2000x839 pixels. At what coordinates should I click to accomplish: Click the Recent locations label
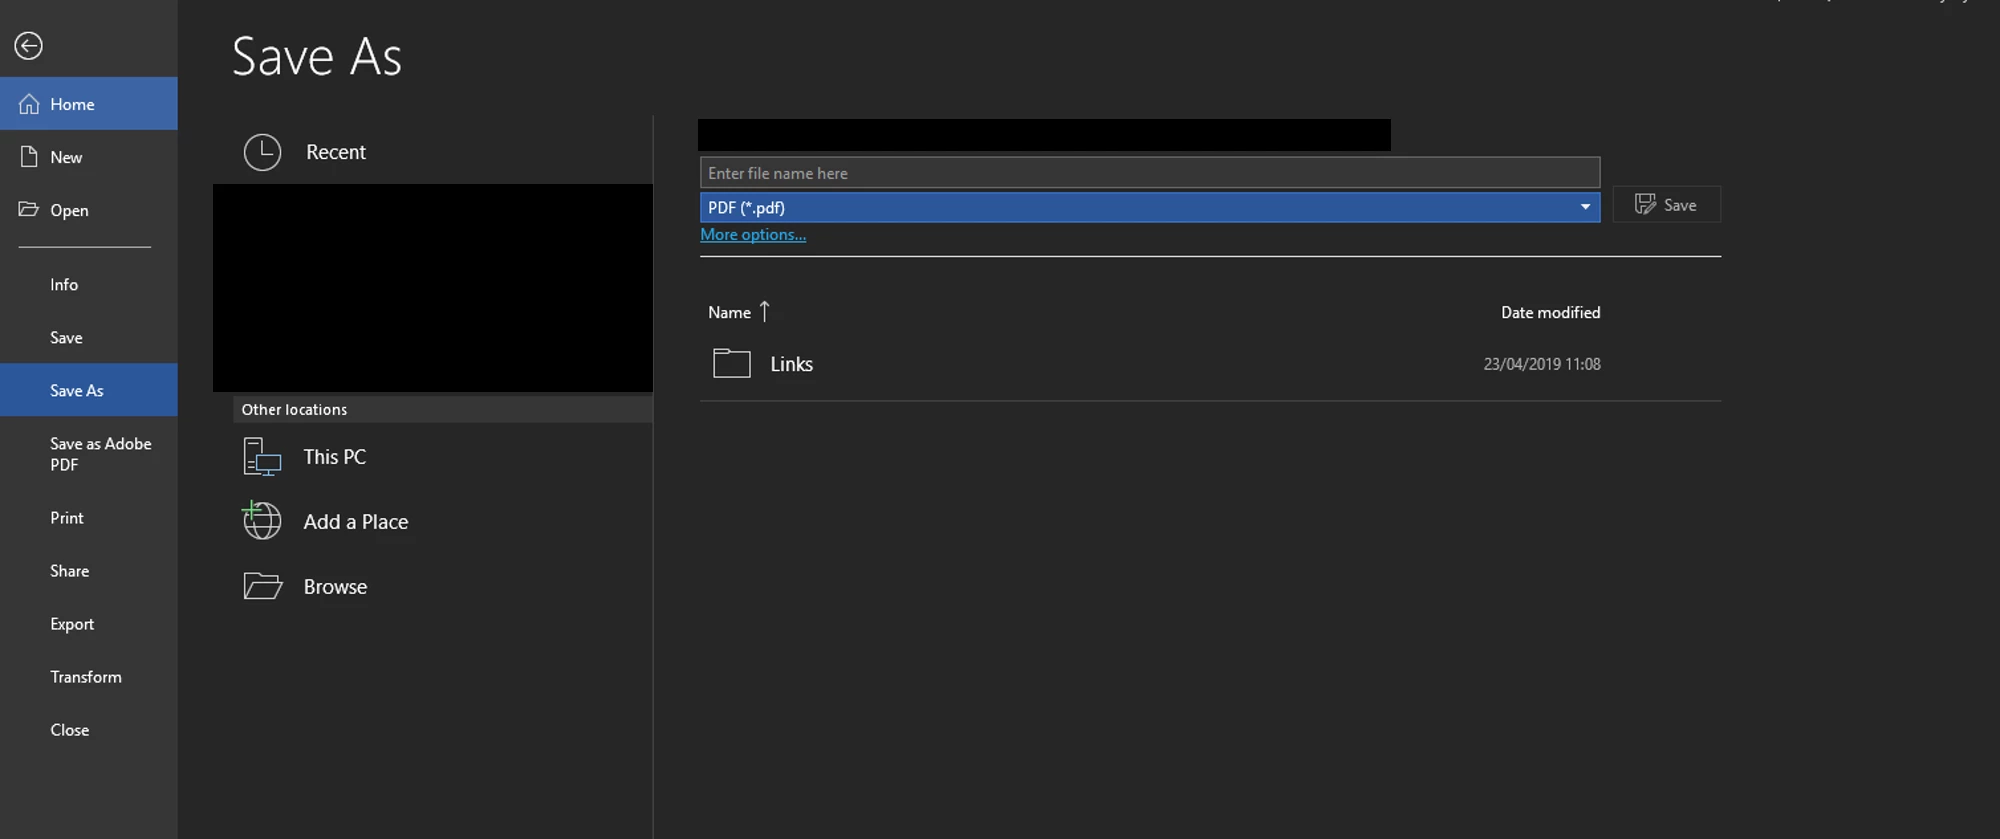[336, 152]
